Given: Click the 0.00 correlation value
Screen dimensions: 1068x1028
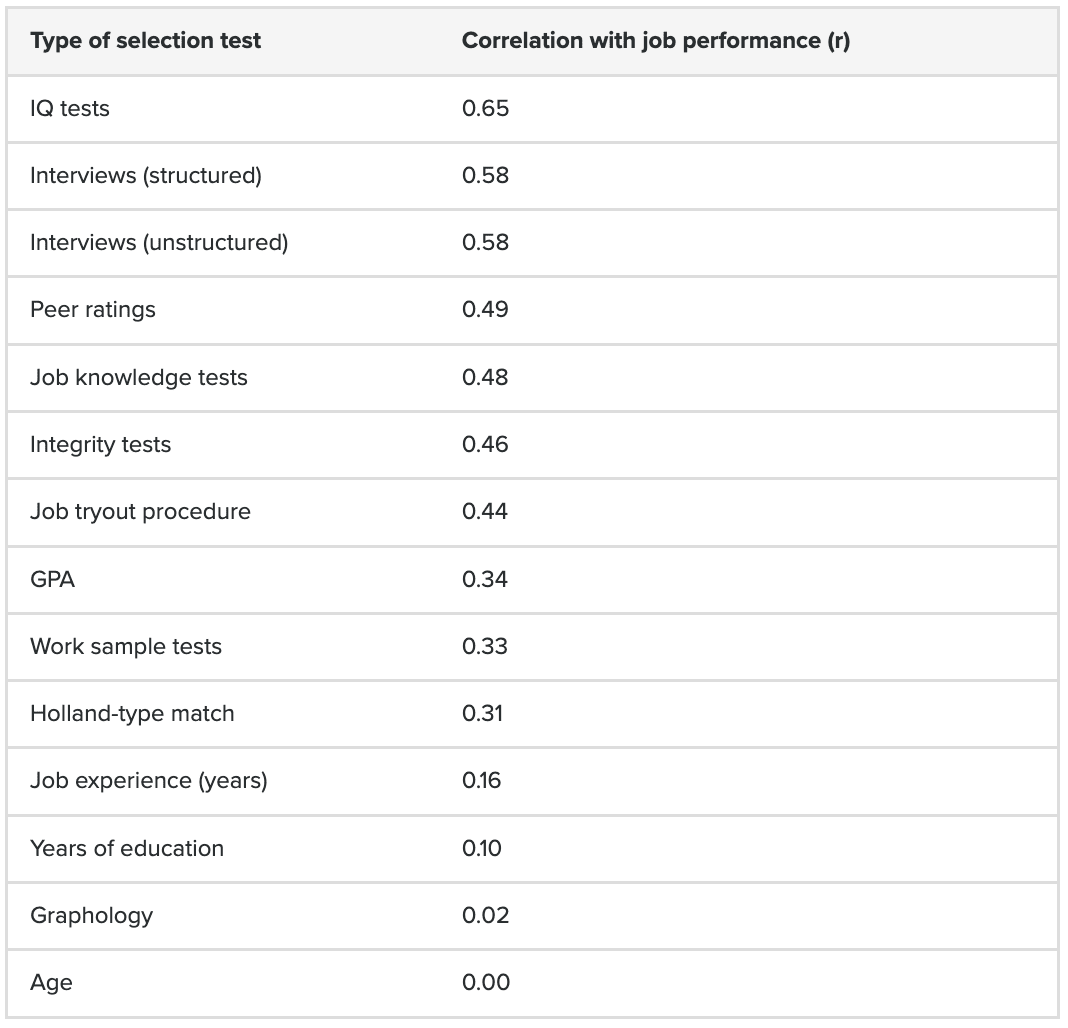Looking at the screenshot, I should [x=486, y=982].
